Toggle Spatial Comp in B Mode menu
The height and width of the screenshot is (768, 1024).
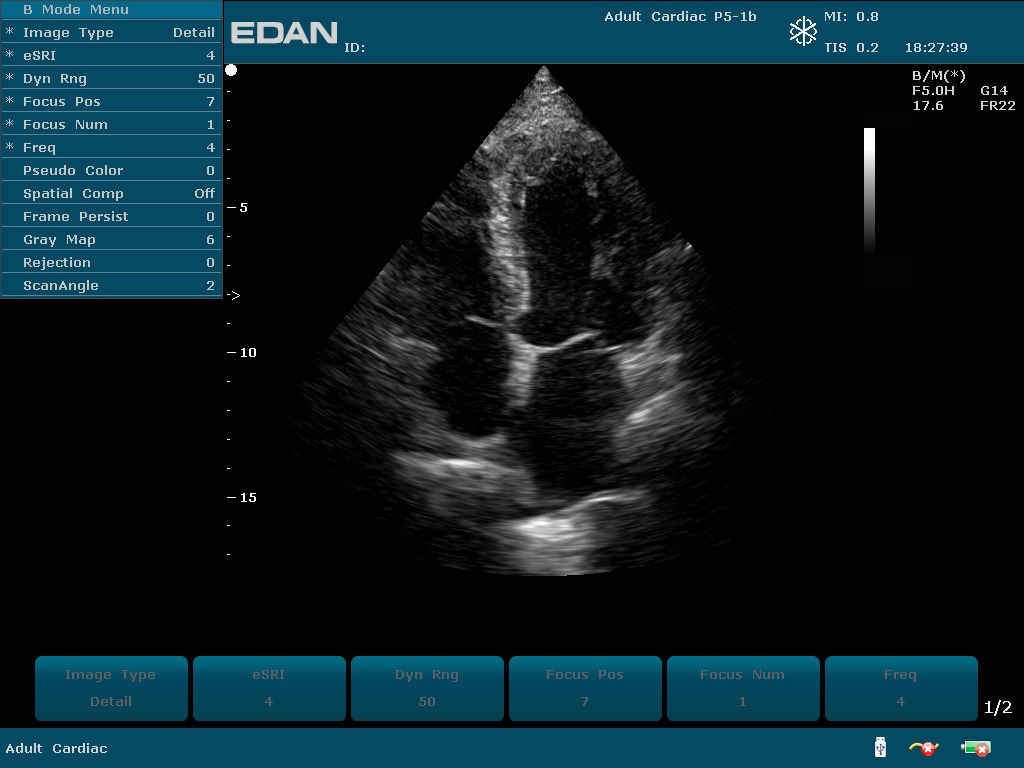(x=111, y=193)
